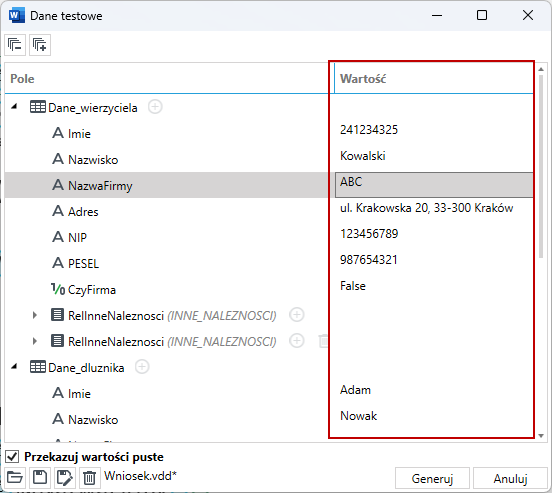Screen dimensions: 552x493
Task: Delete the test data file with bottom trash icon
Action: pos(89,478)
